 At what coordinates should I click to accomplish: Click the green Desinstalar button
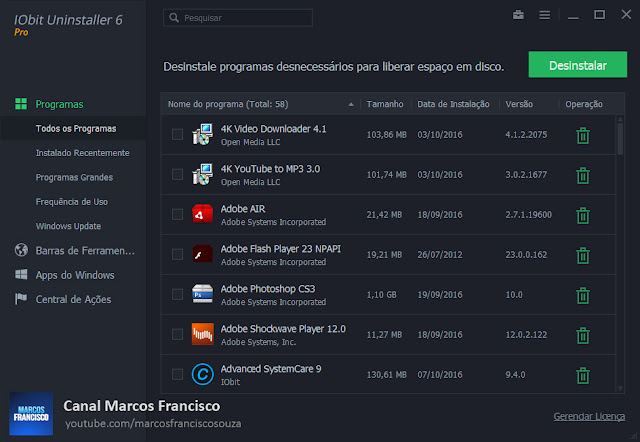[578, 64]
